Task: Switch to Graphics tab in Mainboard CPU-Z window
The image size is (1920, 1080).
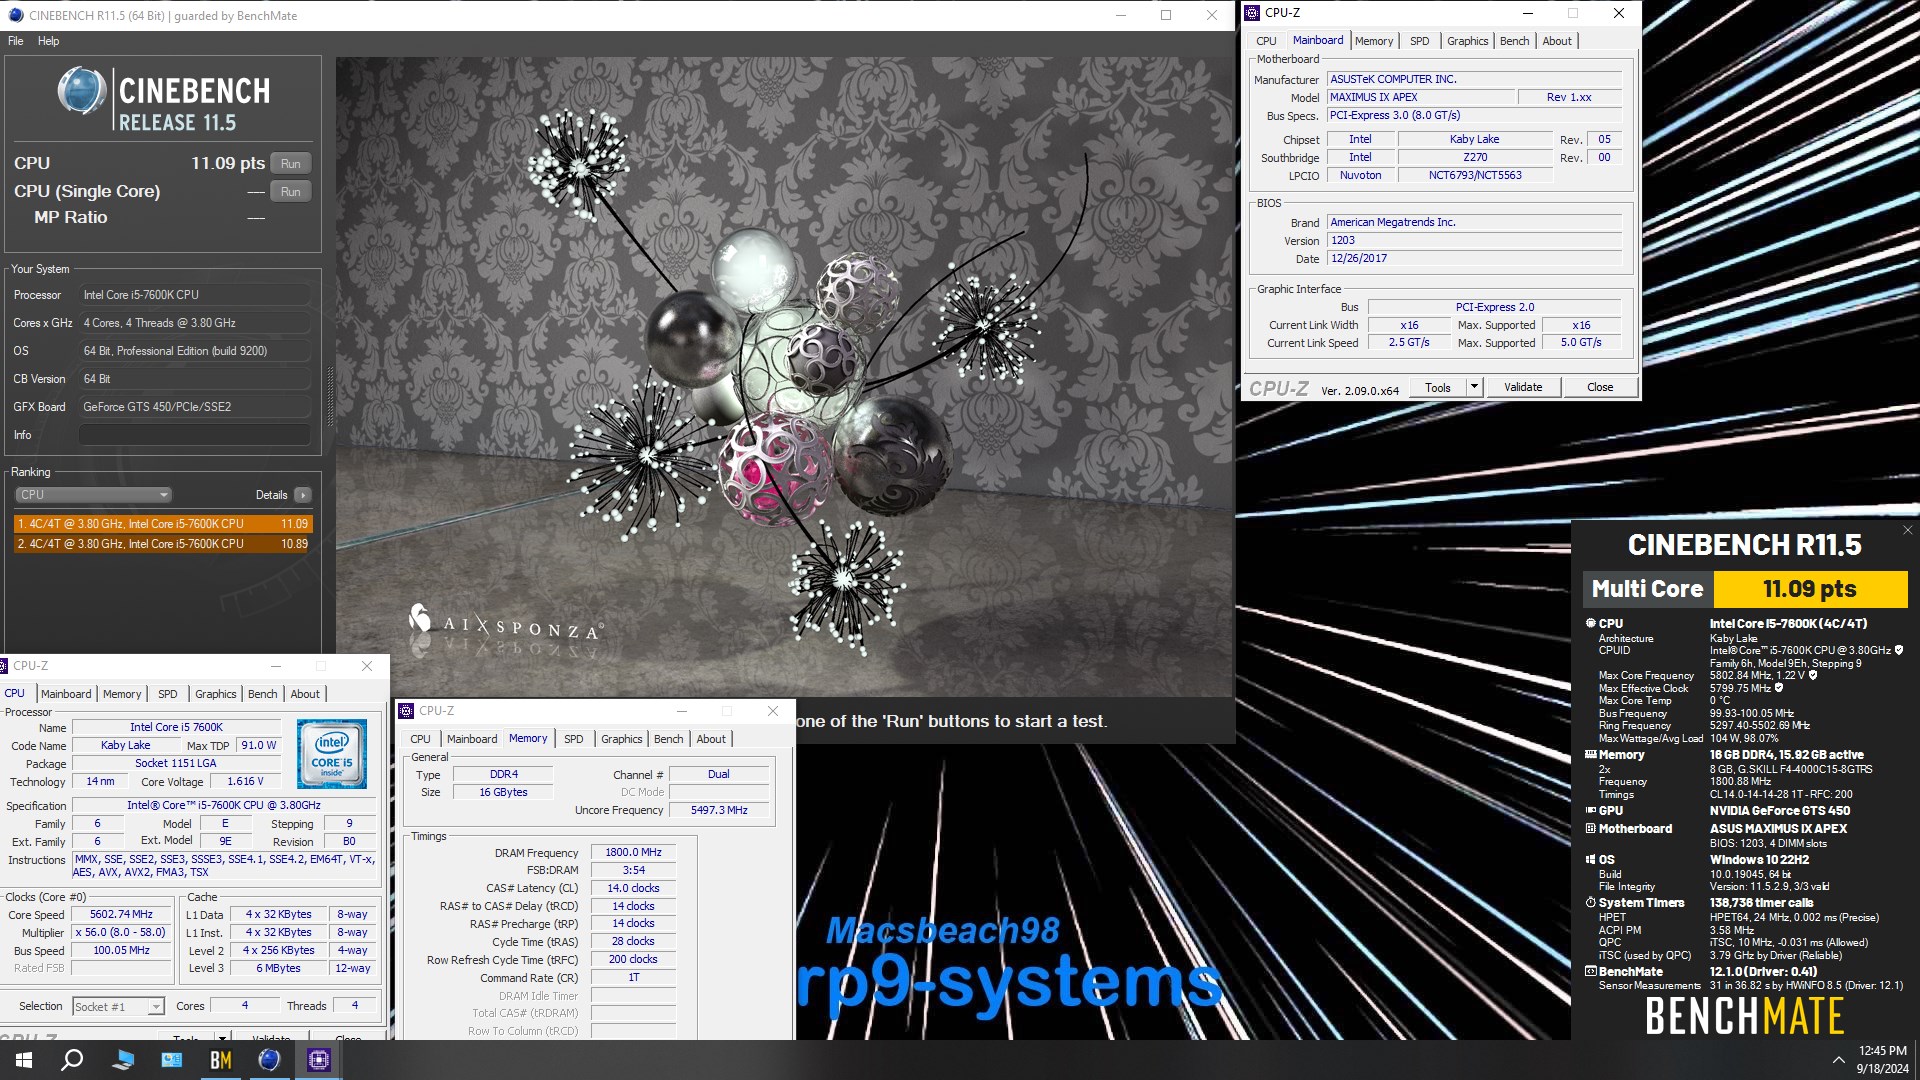Action: [x=1467, y=41]
